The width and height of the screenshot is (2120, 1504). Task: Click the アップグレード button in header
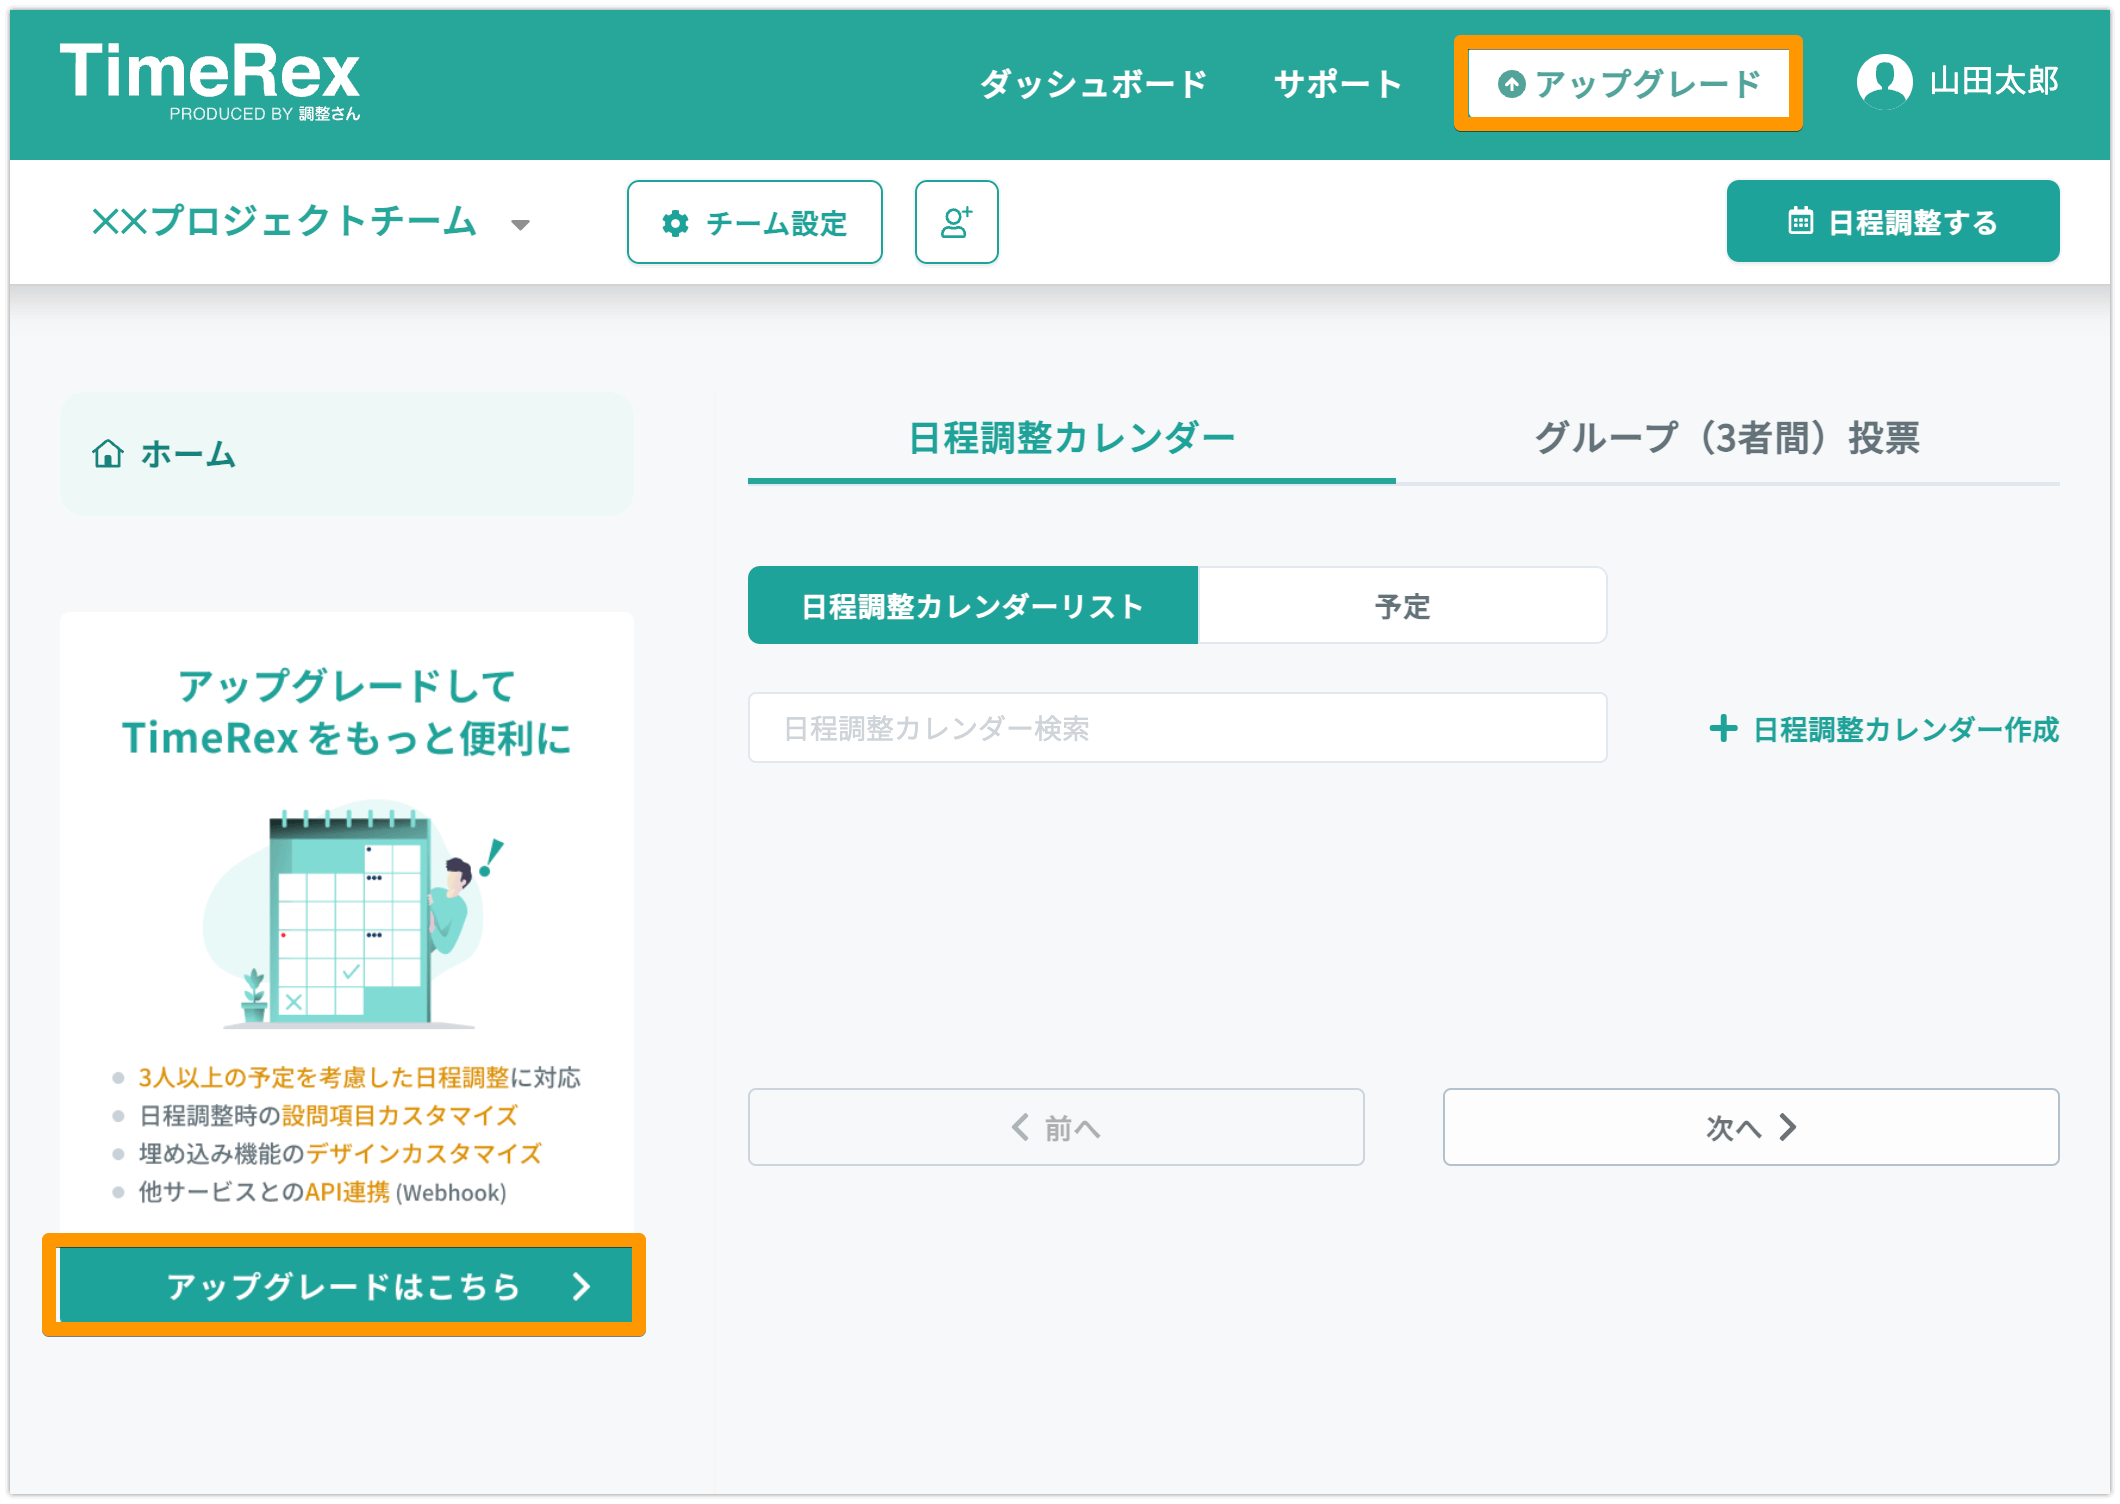point(1628,84)
